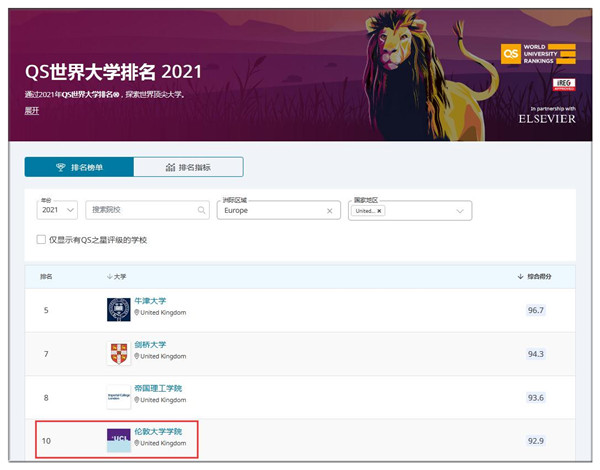This screenshot has width=600, height=470.
Task: Click the location pin beside Imperial's United Kingdom
Action: [x=137, y=400]
